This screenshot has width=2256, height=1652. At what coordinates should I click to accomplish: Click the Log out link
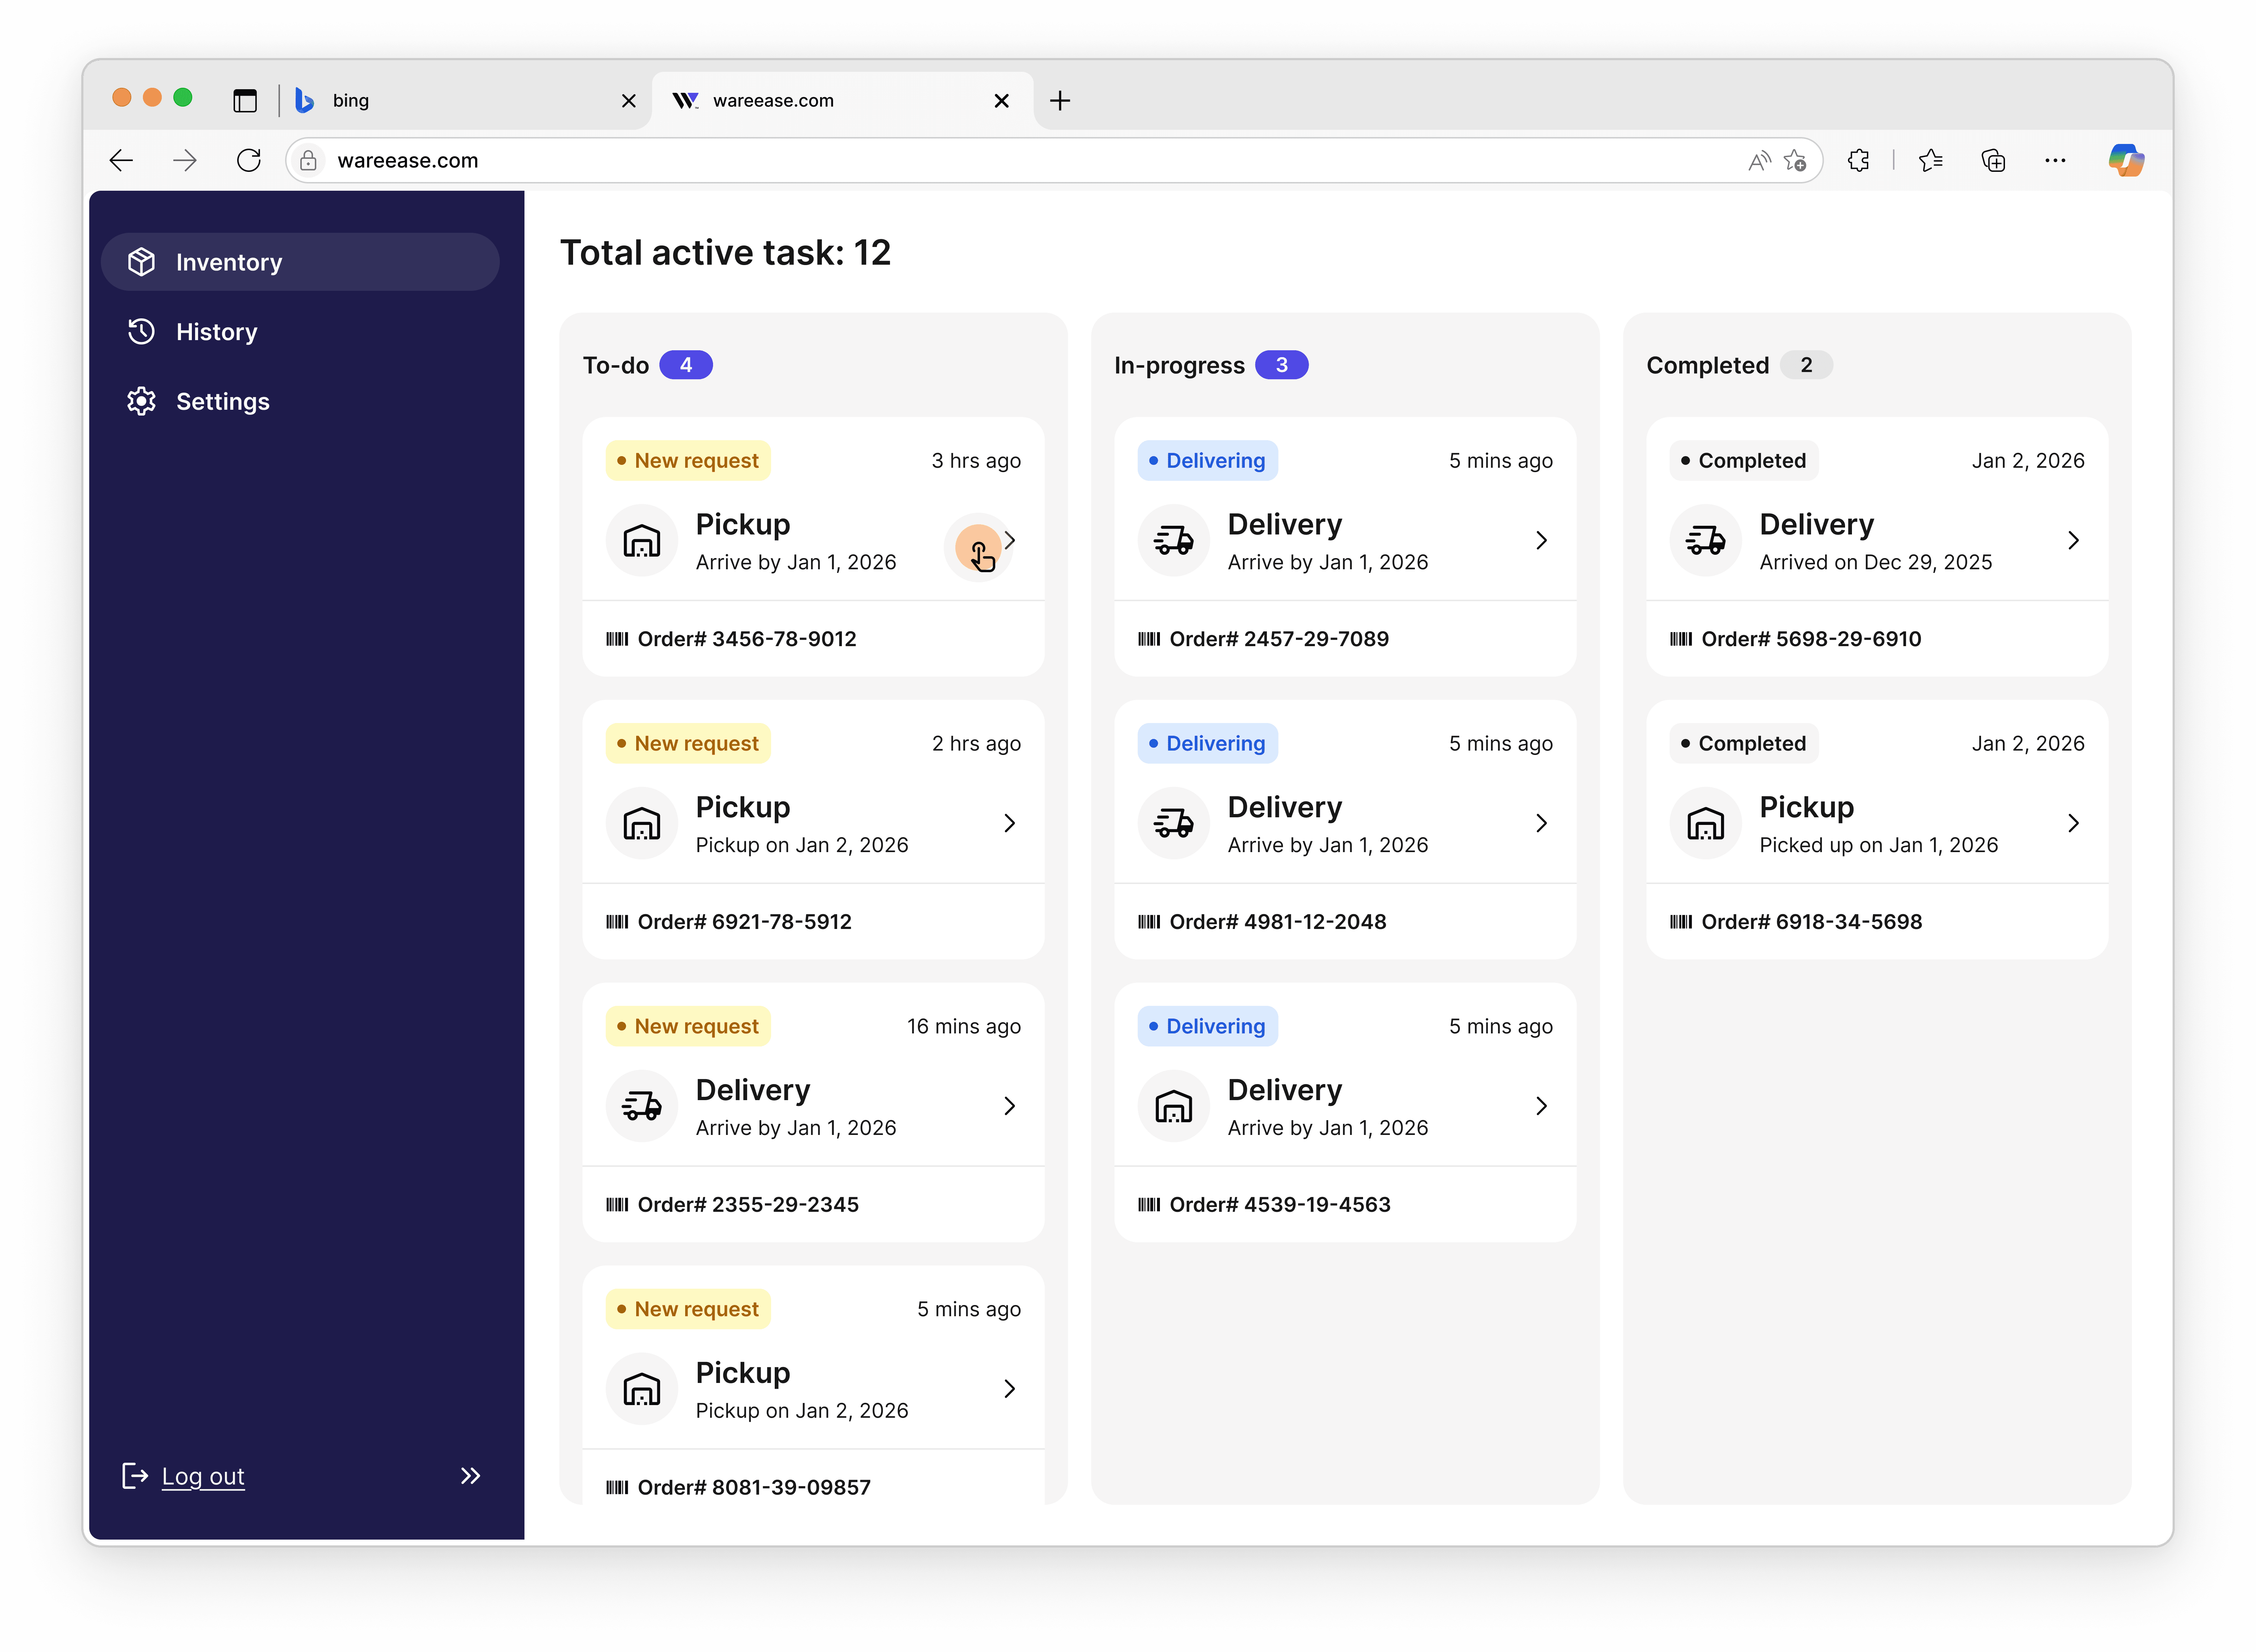(203, 1476)
